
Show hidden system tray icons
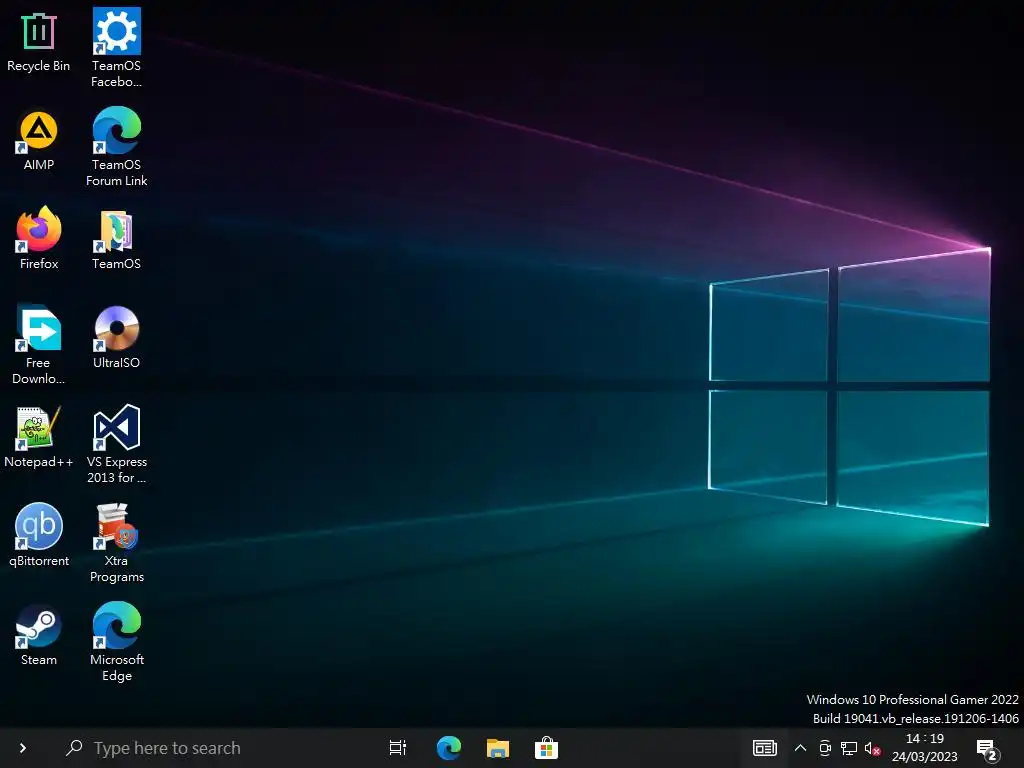(x=800, y=748)
